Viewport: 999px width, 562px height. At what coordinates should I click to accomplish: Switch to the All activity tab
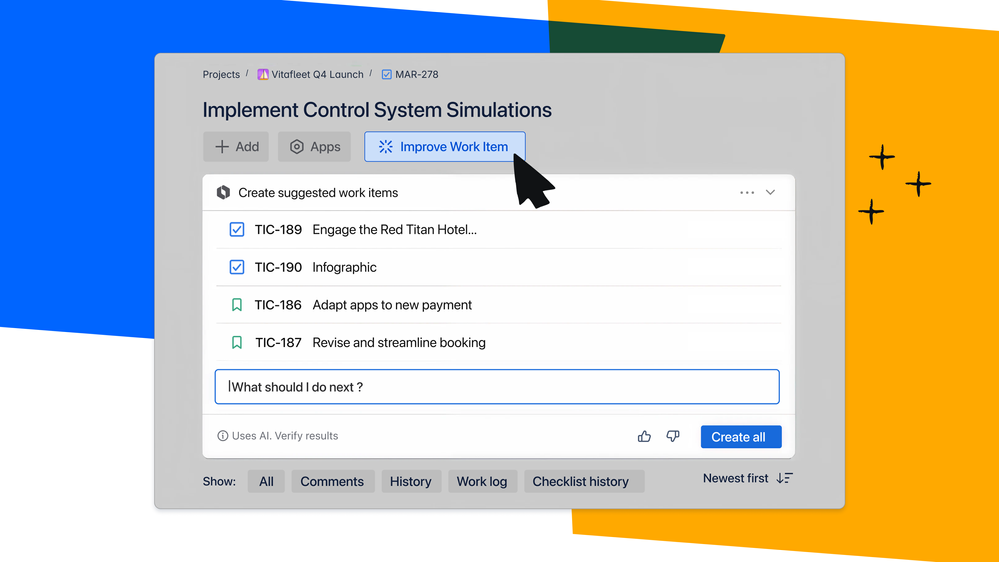pos(266,482)
